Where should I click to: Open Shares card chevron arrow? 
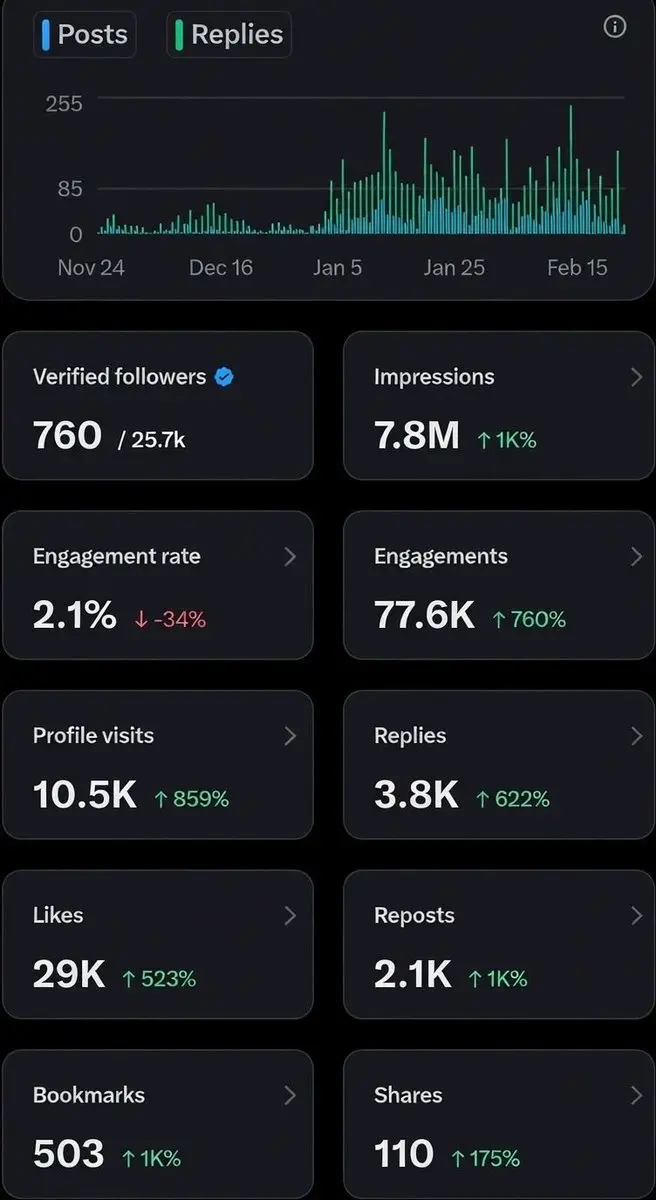pyautogui.click(x=636, y=1095)
